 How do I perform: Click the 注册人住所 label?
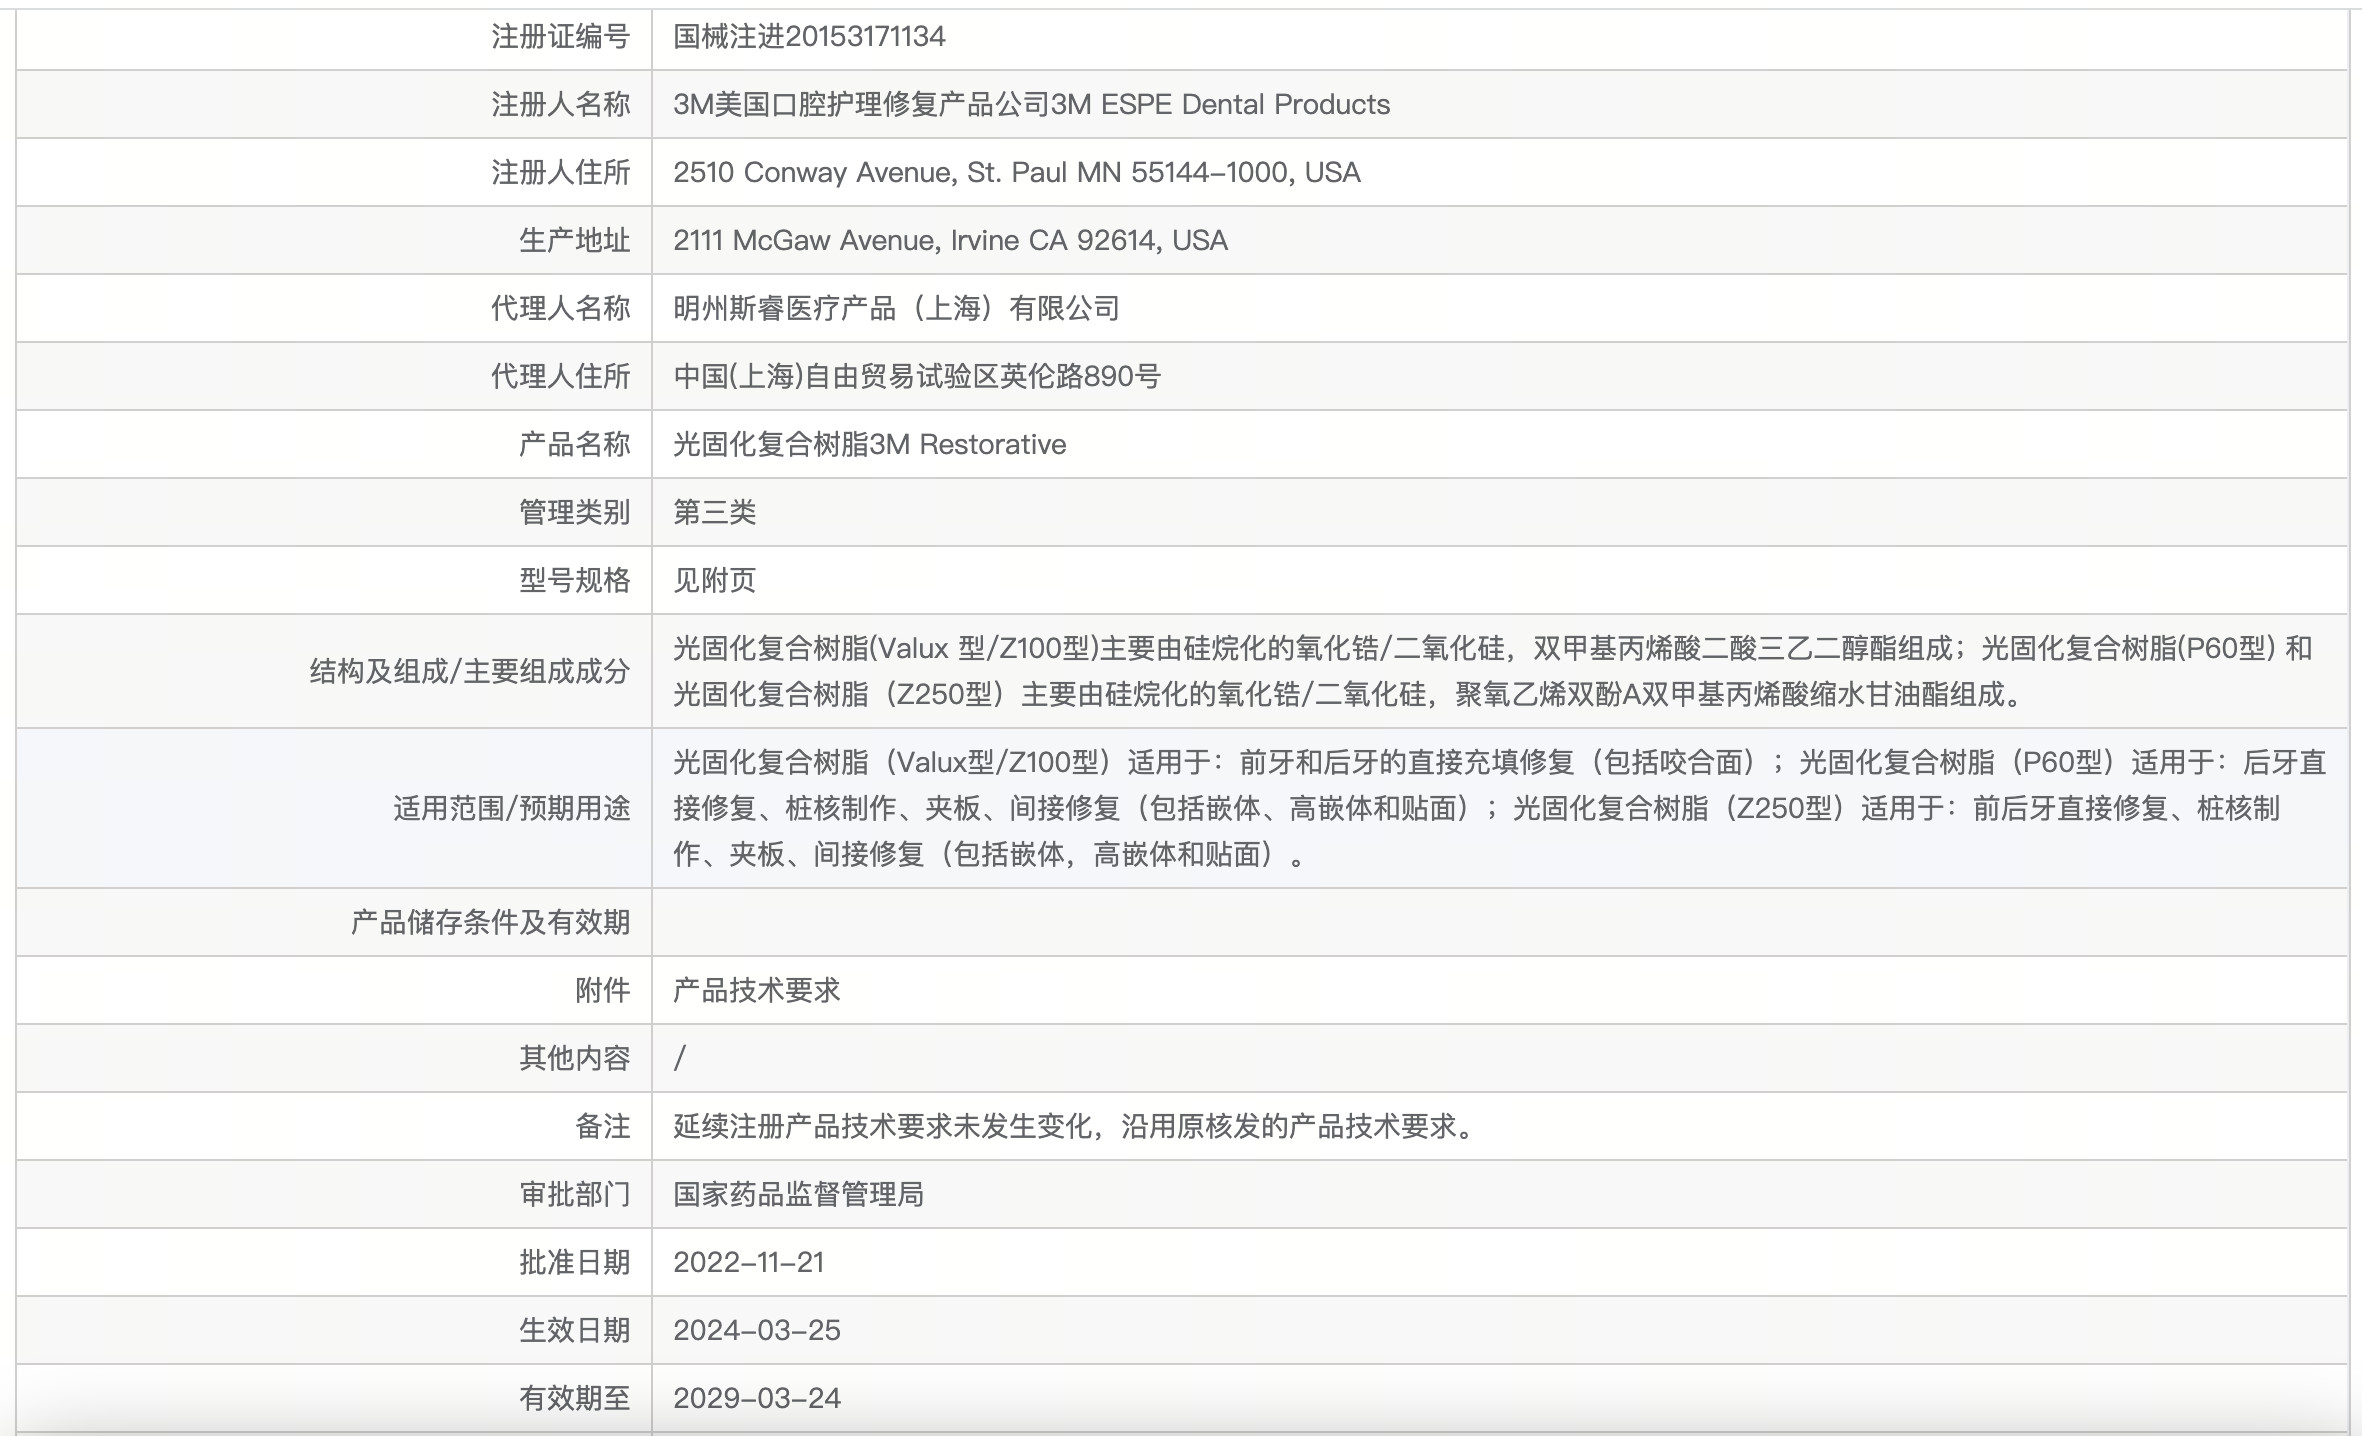[561, 173]
